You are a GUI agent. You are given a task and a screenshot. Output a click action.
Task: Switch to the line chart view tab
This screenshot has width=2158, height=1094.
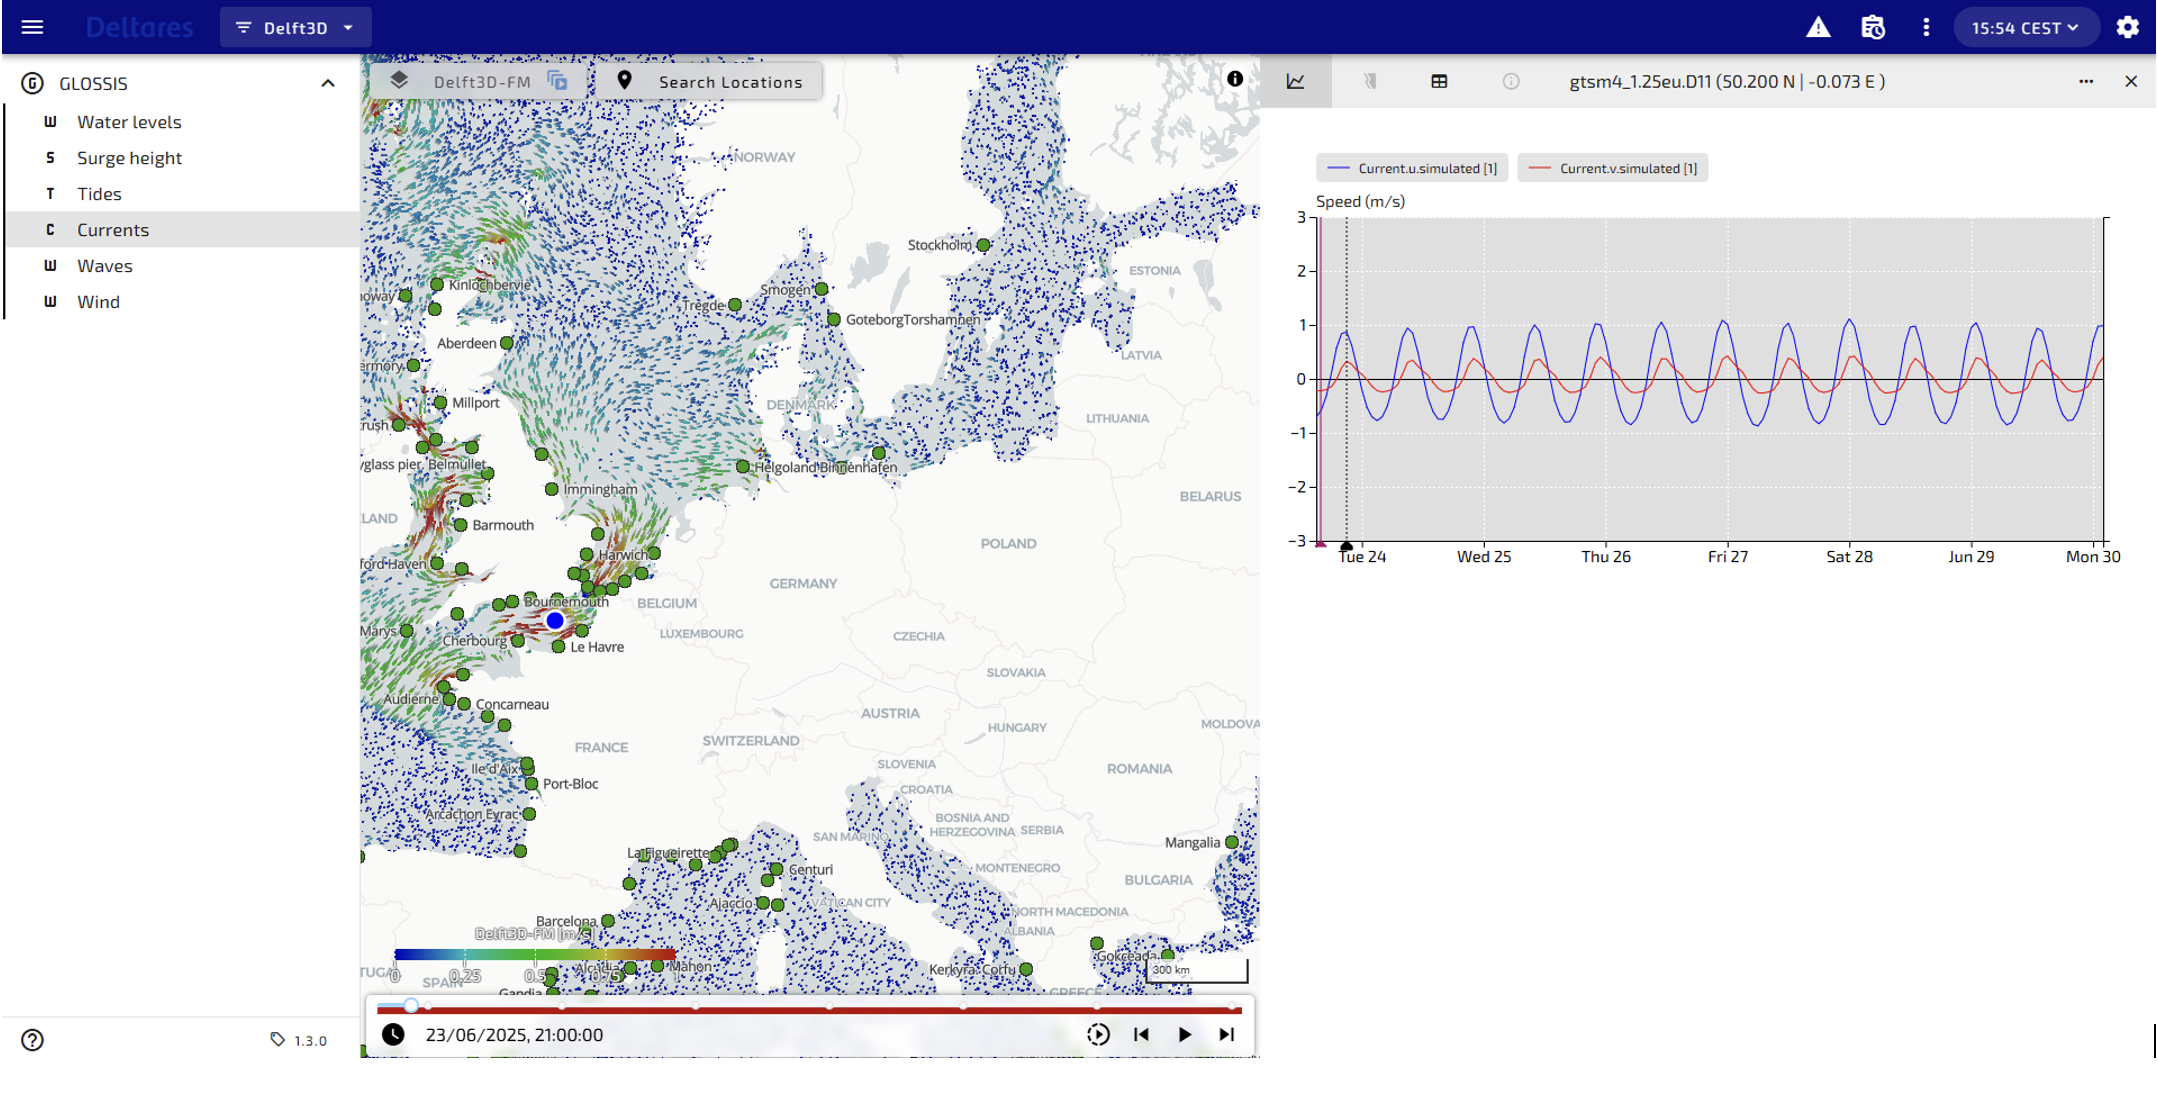pyautogui.click(x=1295, y=82)
